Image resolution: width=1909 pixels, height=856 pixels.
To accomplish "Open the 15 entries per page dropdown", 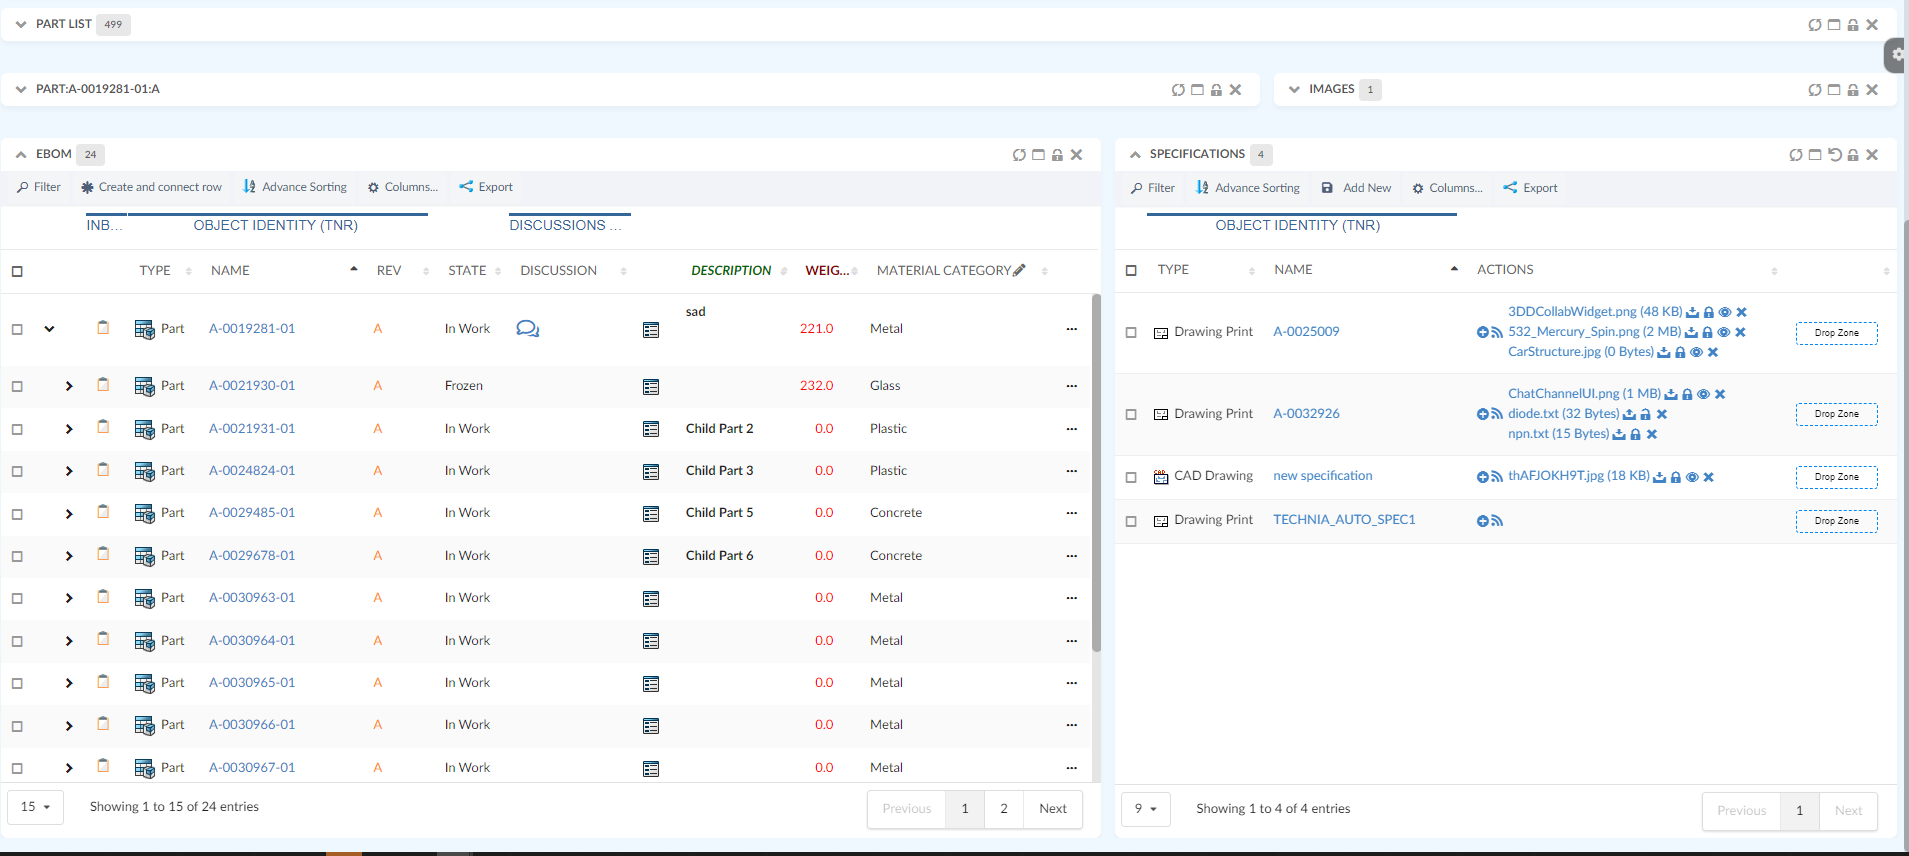I will pyautogui.click(x=35, y=807).
